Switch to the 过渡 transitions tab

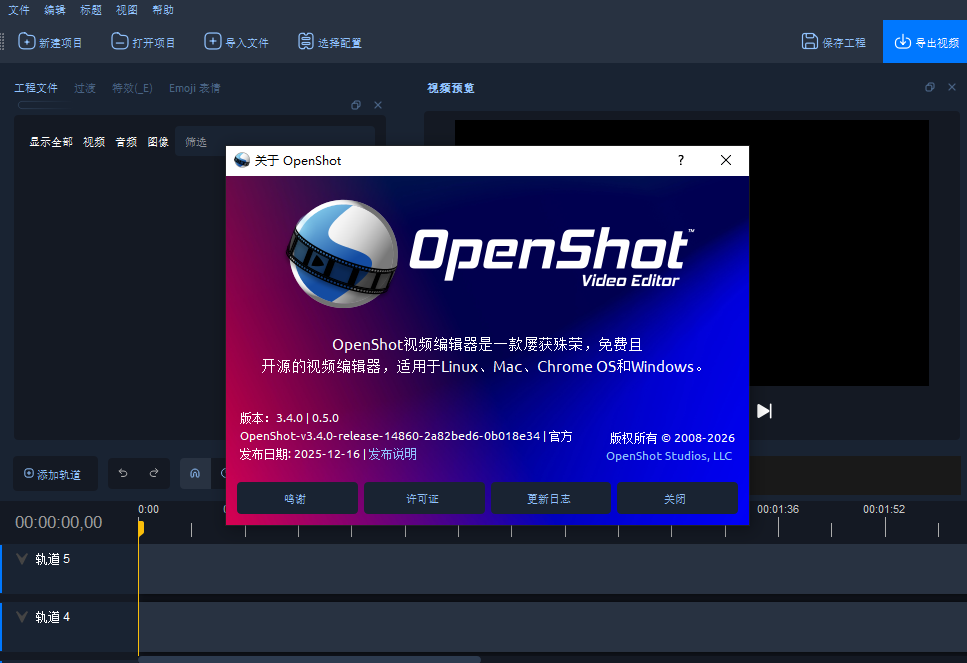84,88
